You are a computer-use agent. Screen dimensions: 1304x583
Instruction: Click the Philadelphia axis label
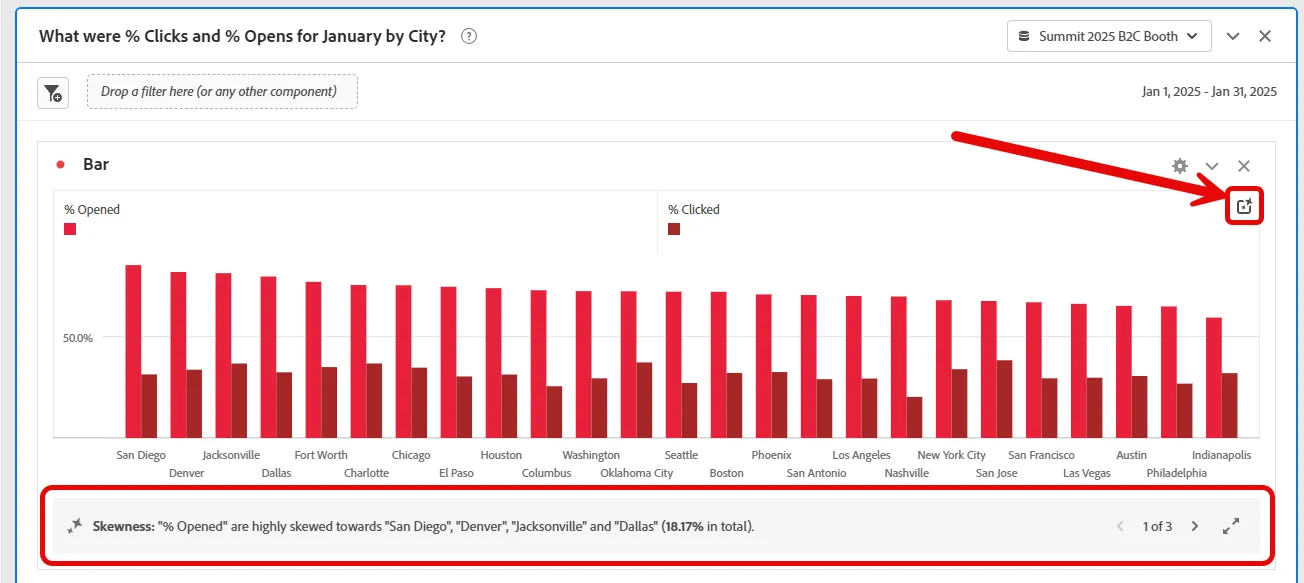tap(1177, 473)
